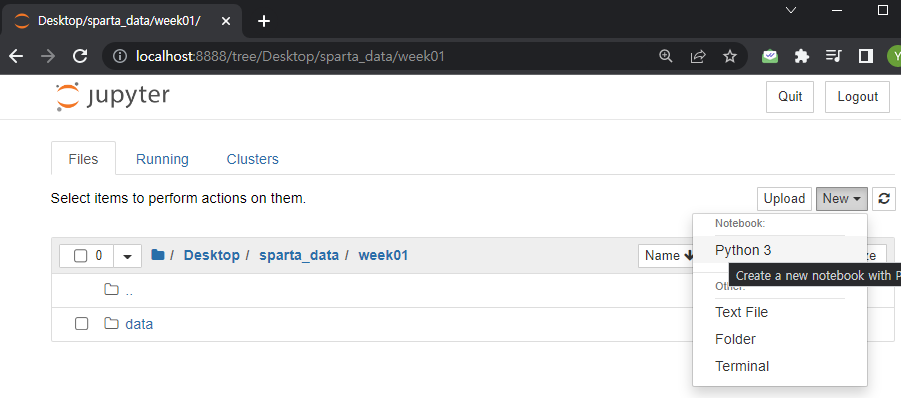Switch to the Clusters tab
The height and width of the screenshot is (398, 901).
coord(253,159)
